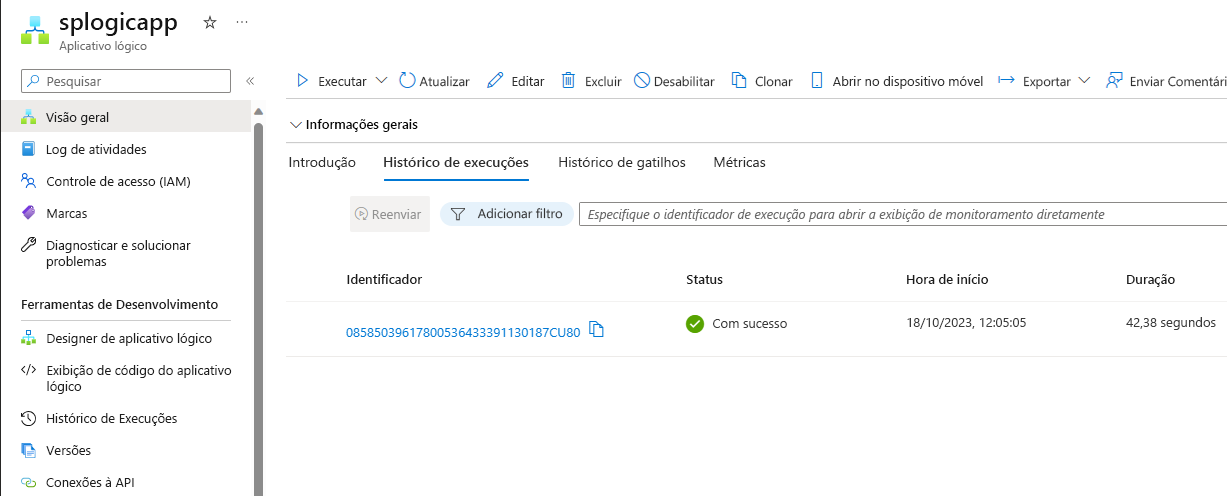Collapse the sidebar with the double chevron

tap(250, 81)
